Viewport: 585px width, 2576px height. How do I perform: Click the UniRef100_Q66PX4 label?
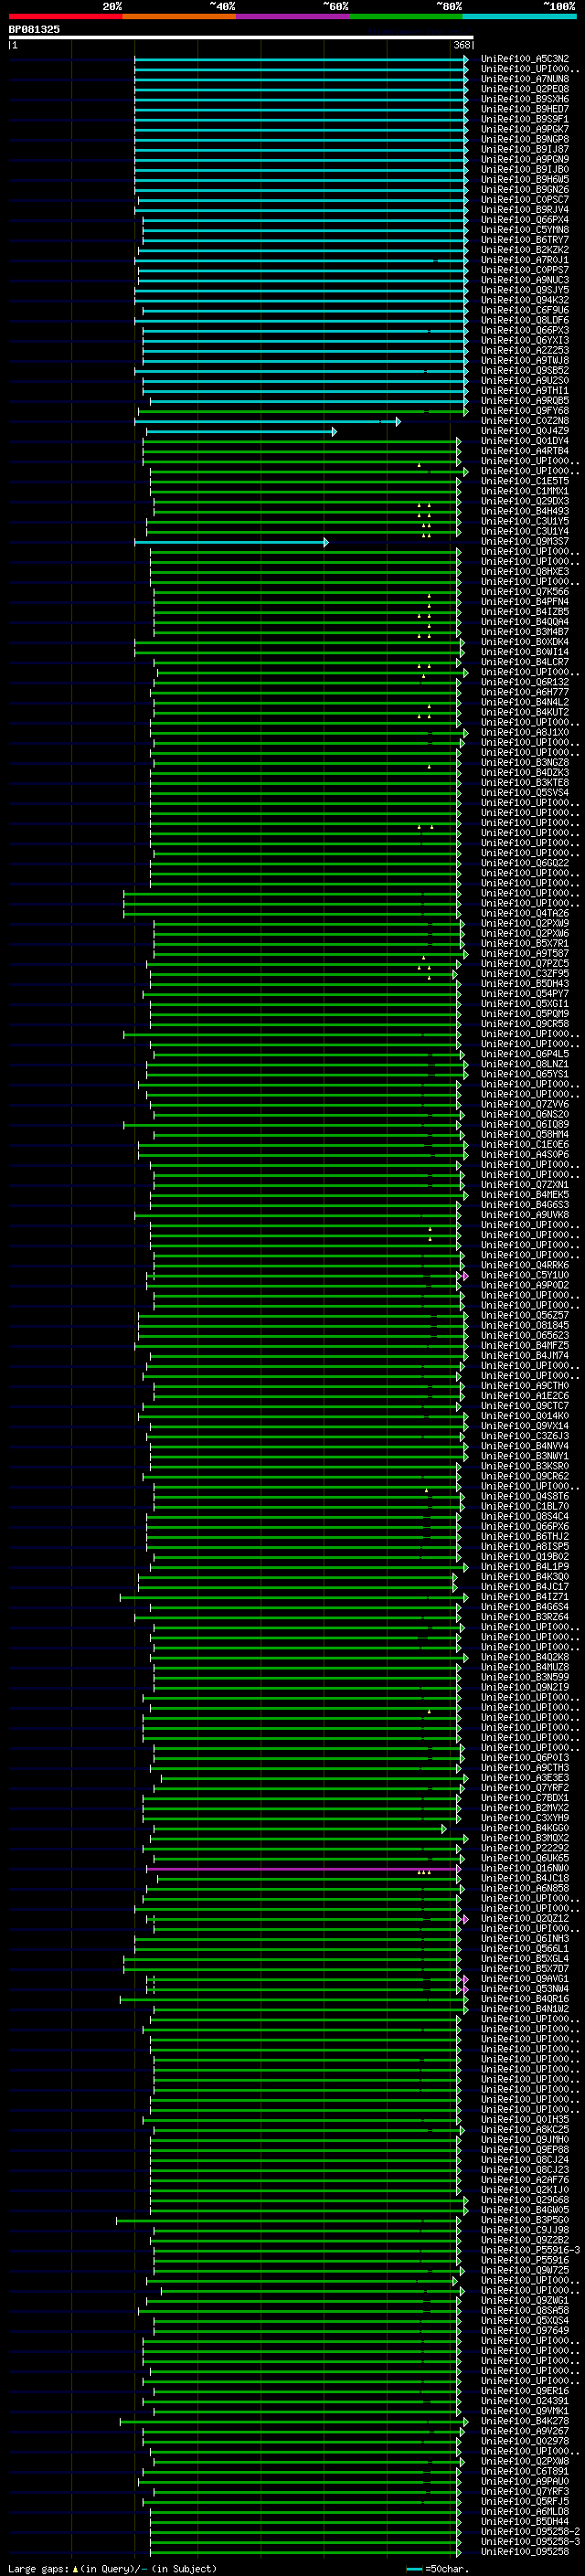[x=525, y=220]
